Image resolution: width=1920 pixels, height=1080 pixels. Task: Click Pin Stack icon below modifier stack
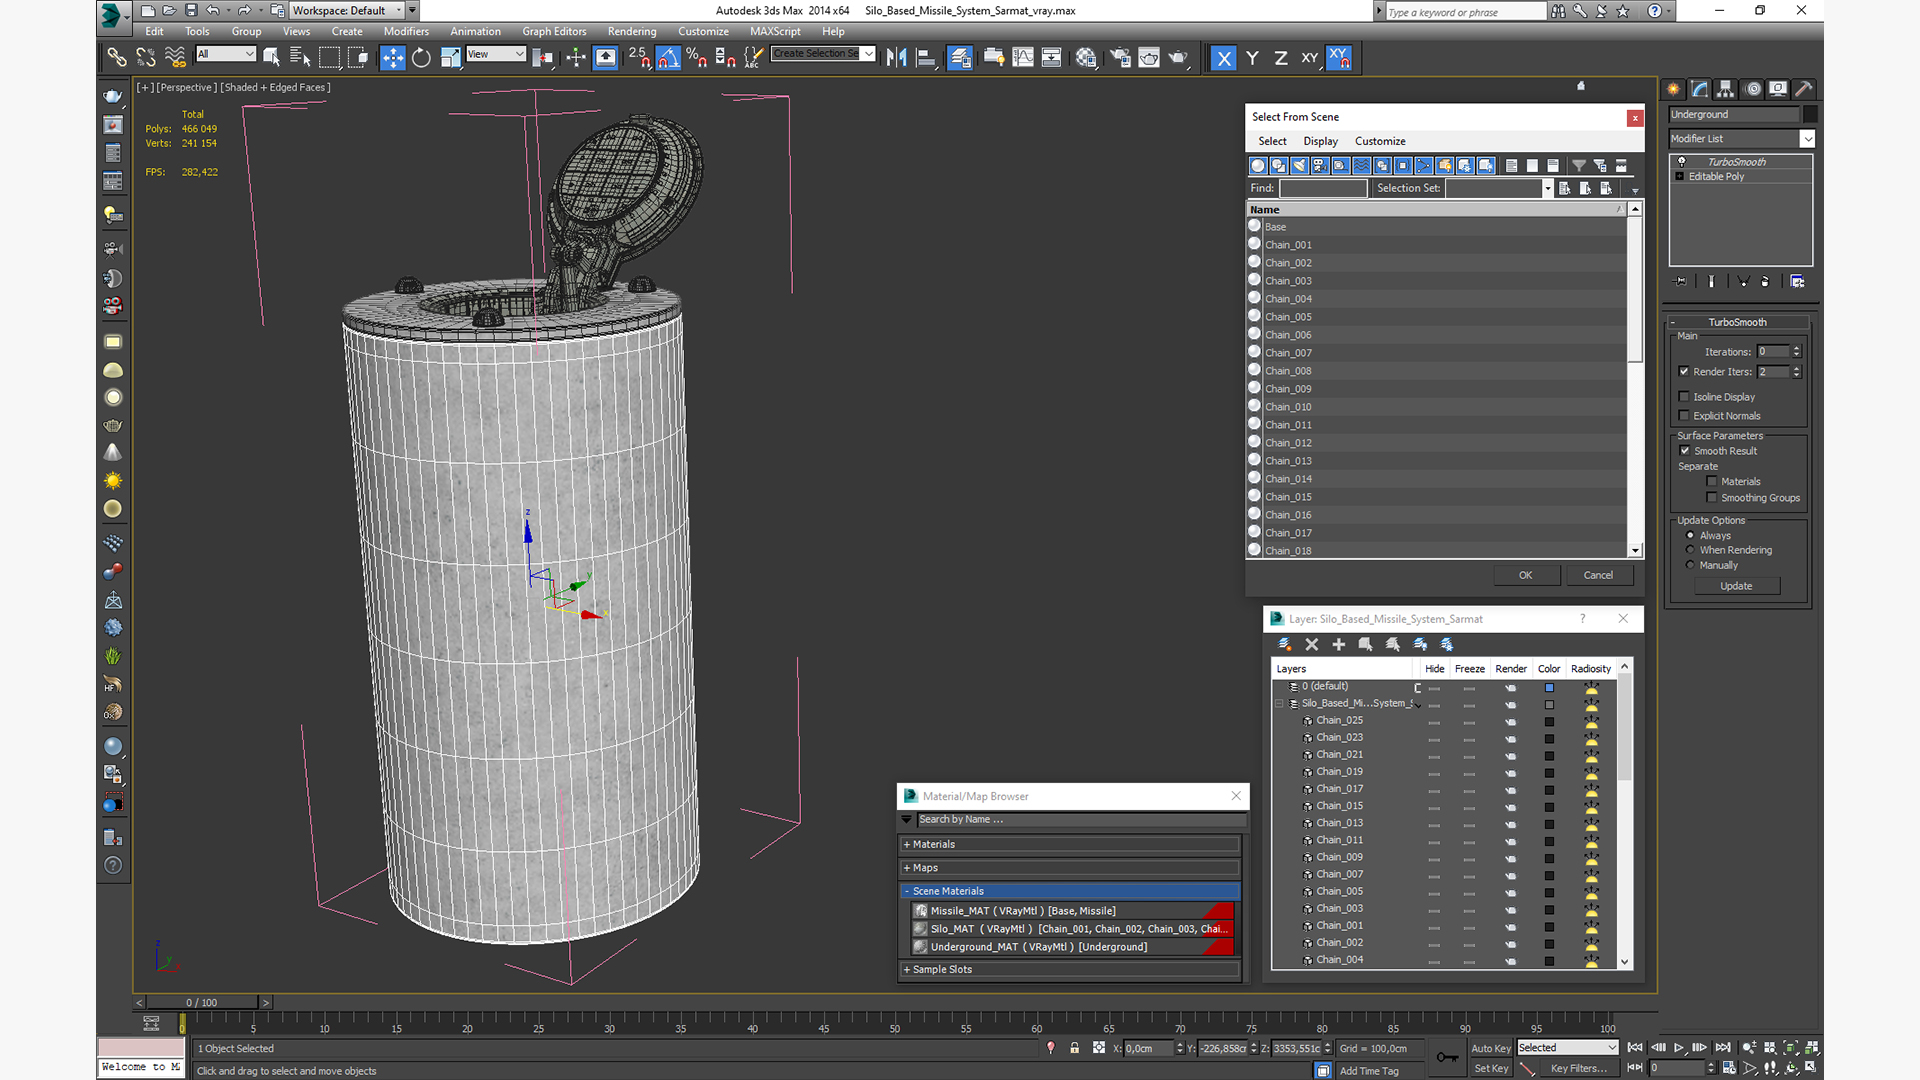tap(1681, 282)
